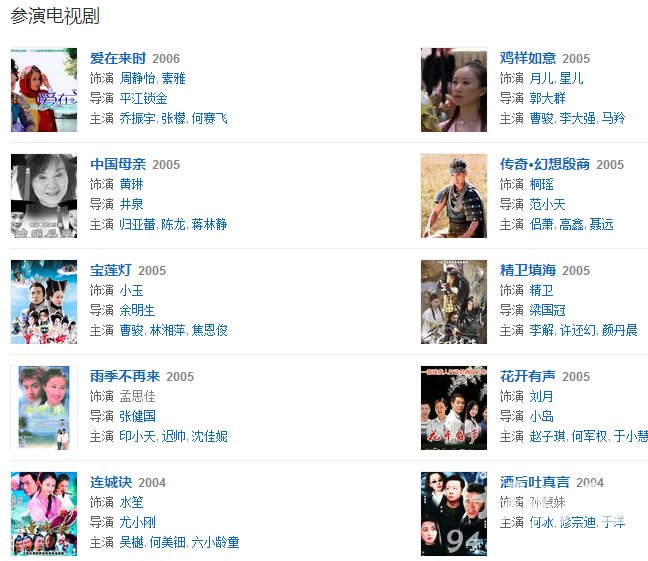
Task: Open director 平江锁金's page
Action: (143, 98)
